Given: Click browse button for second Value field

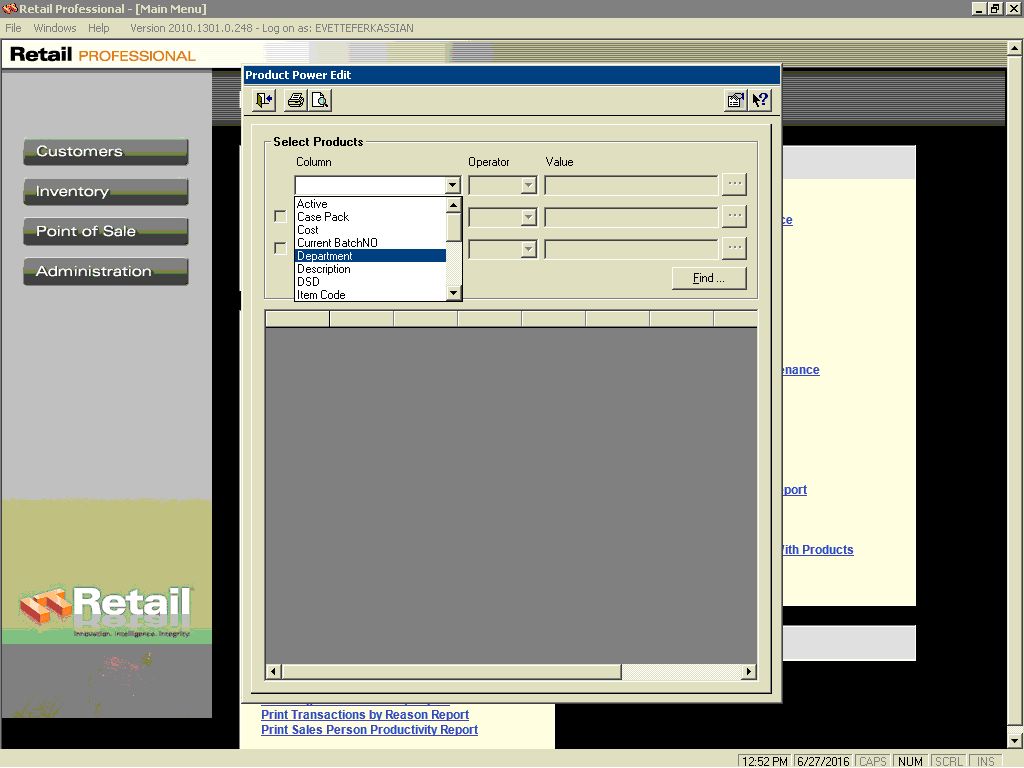Looking at the screenshot, I should (x=735, y=216).
